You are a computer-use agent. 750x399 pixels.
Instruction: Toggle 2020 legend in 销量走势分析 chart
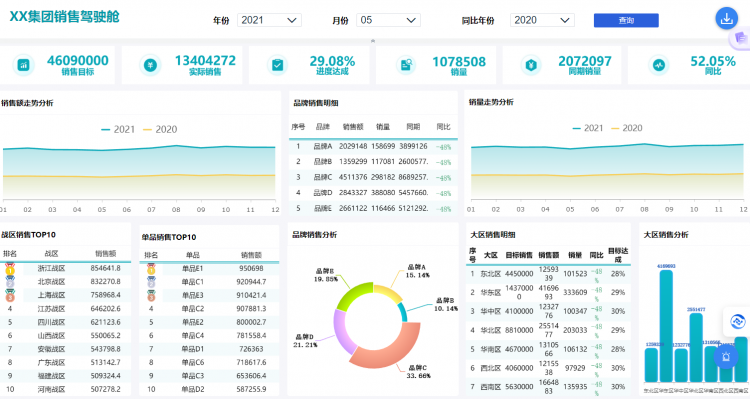tap(627, 128)
